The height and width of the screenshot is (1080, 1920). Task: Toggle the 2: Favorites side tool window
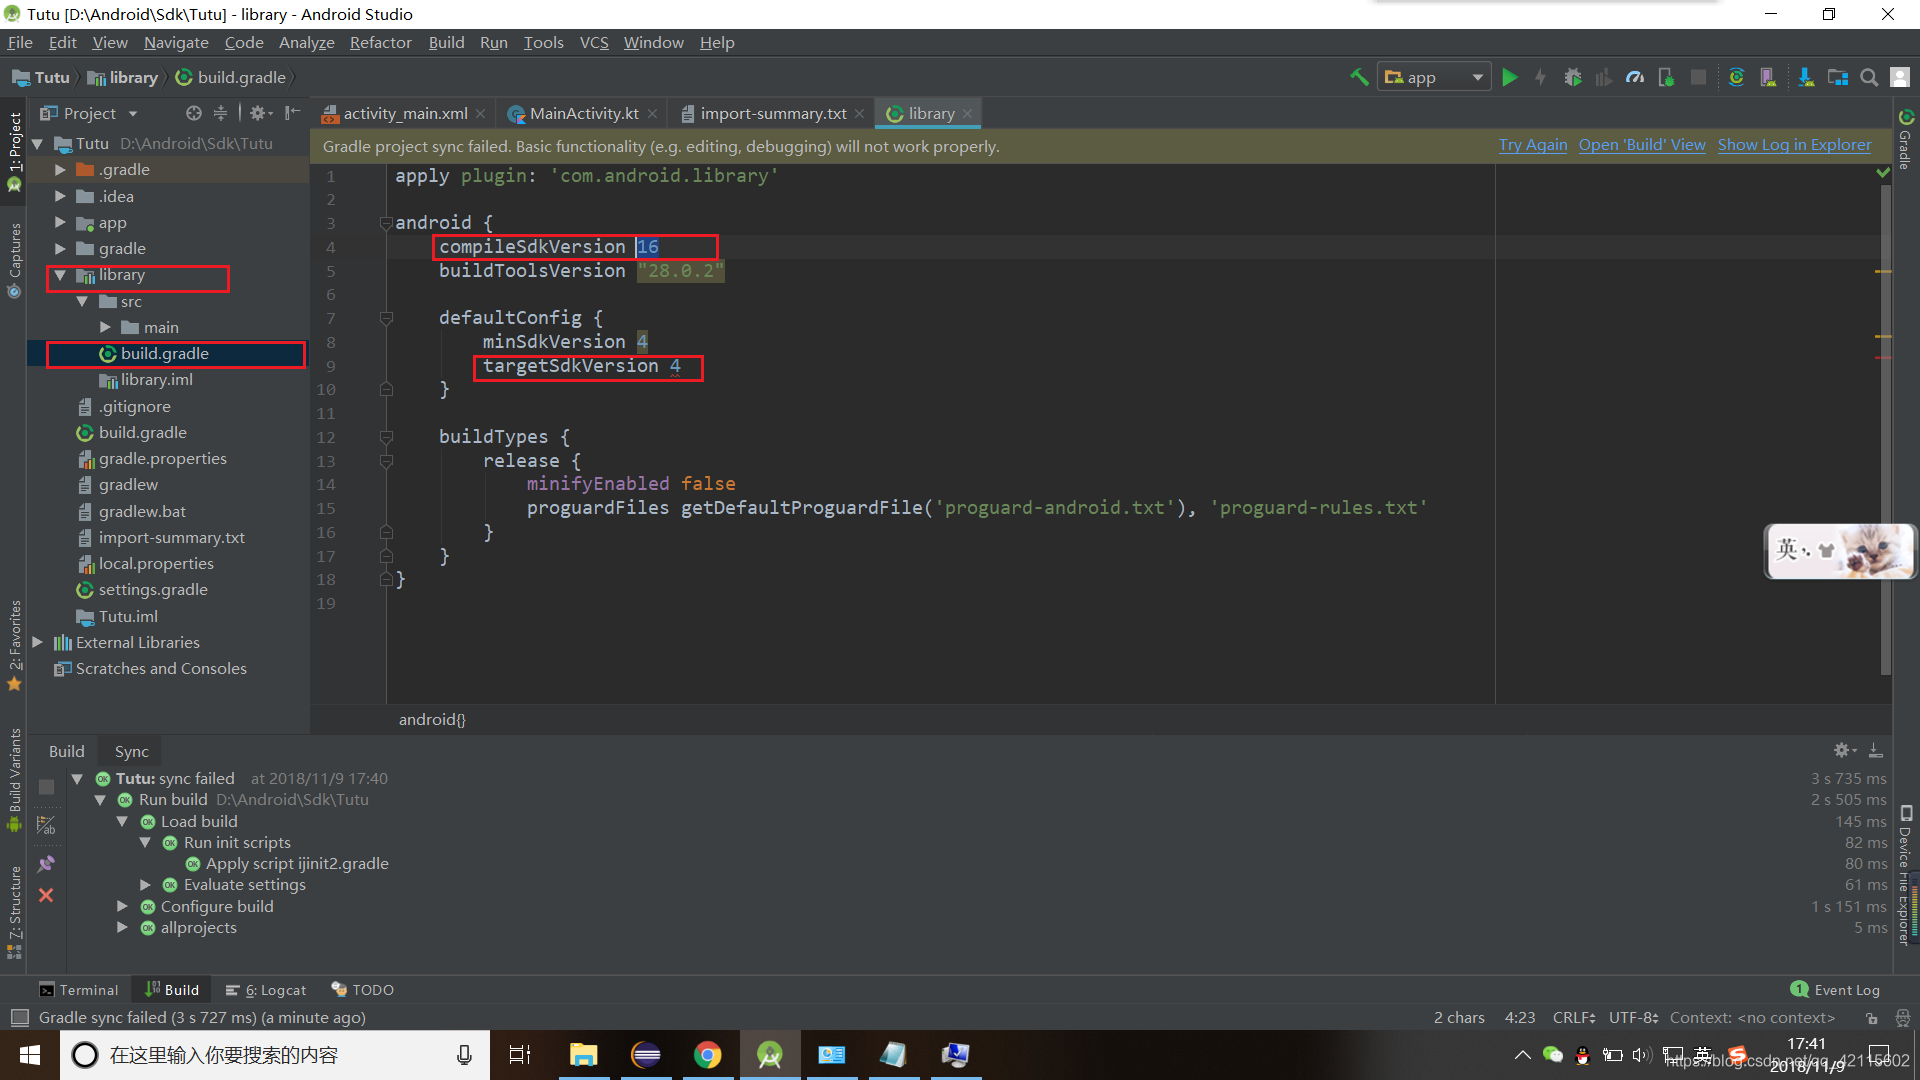pyautogui.click(x=14, y=645)
